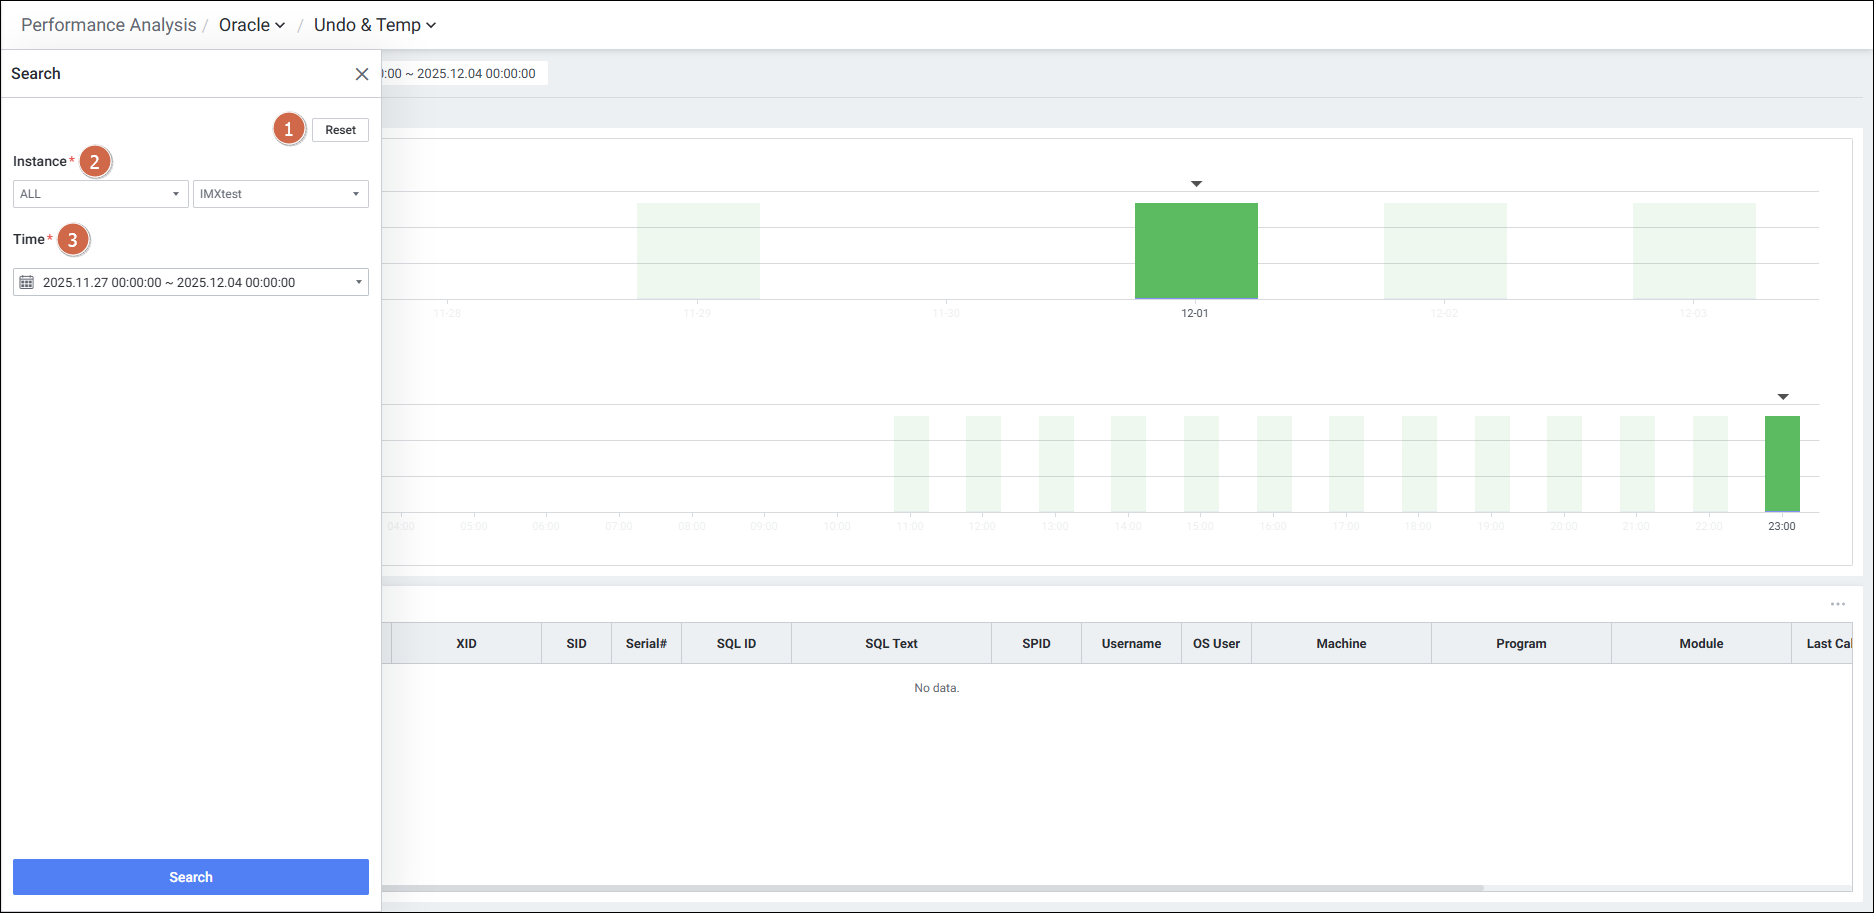The image size is (1874, 913).
Task: Open the Oracle breadcrumb menu
Action: (252, 25)
